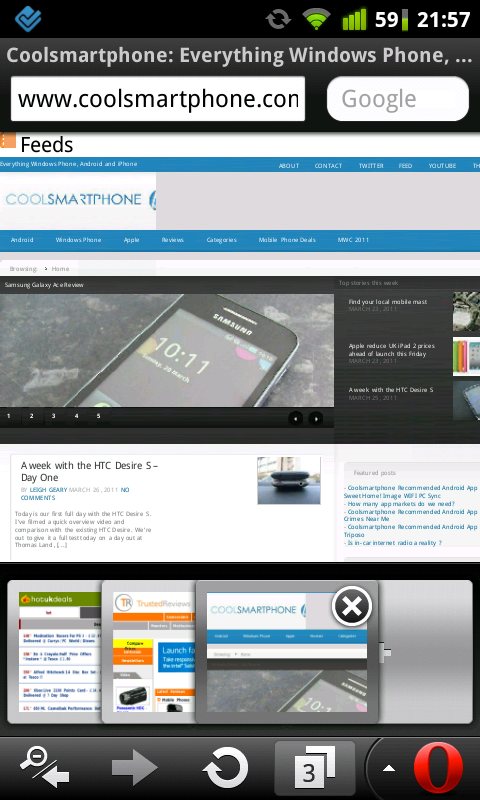Open the NO COMMENTS link
This screenshot has height=800, width=480.
click(75, 494)
